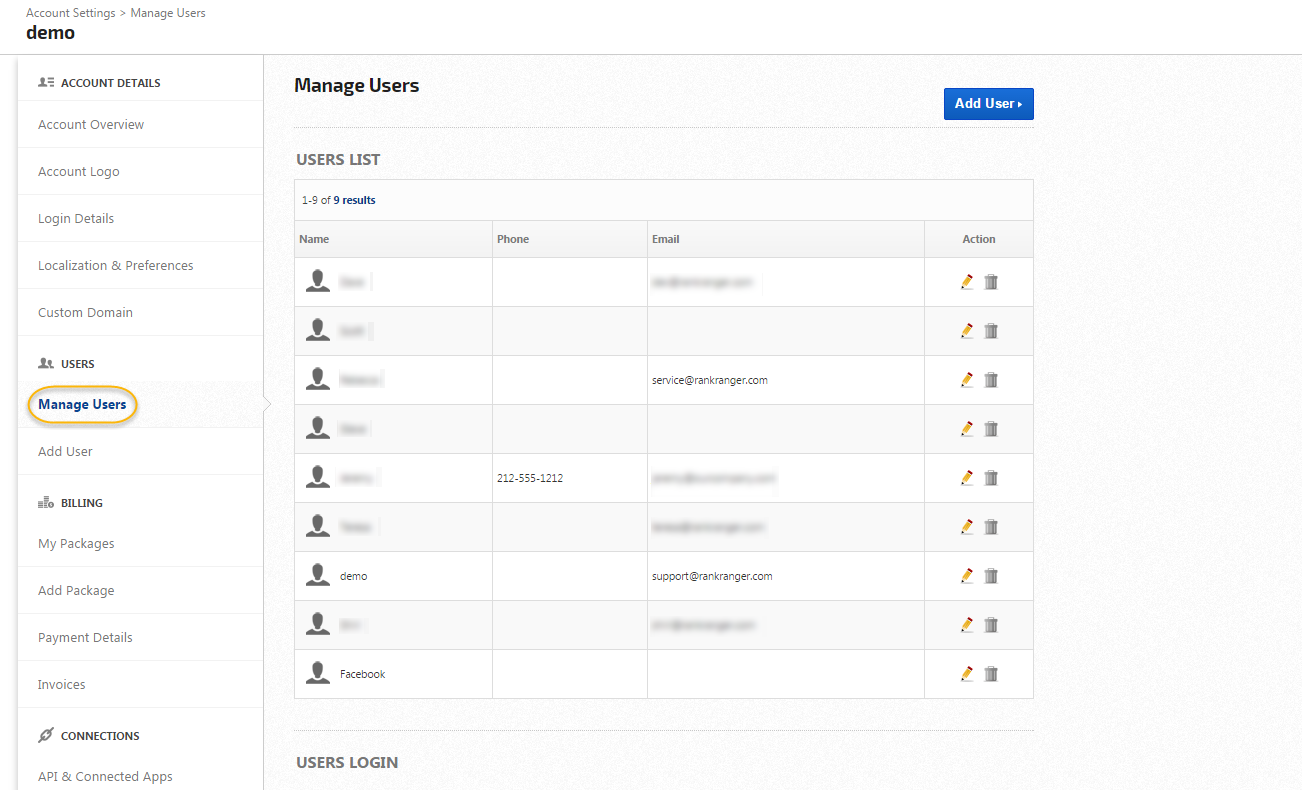Go to Account Logo settings
Image resolution: width=1302 pixels, height=790 pixels.
point(79,172)
